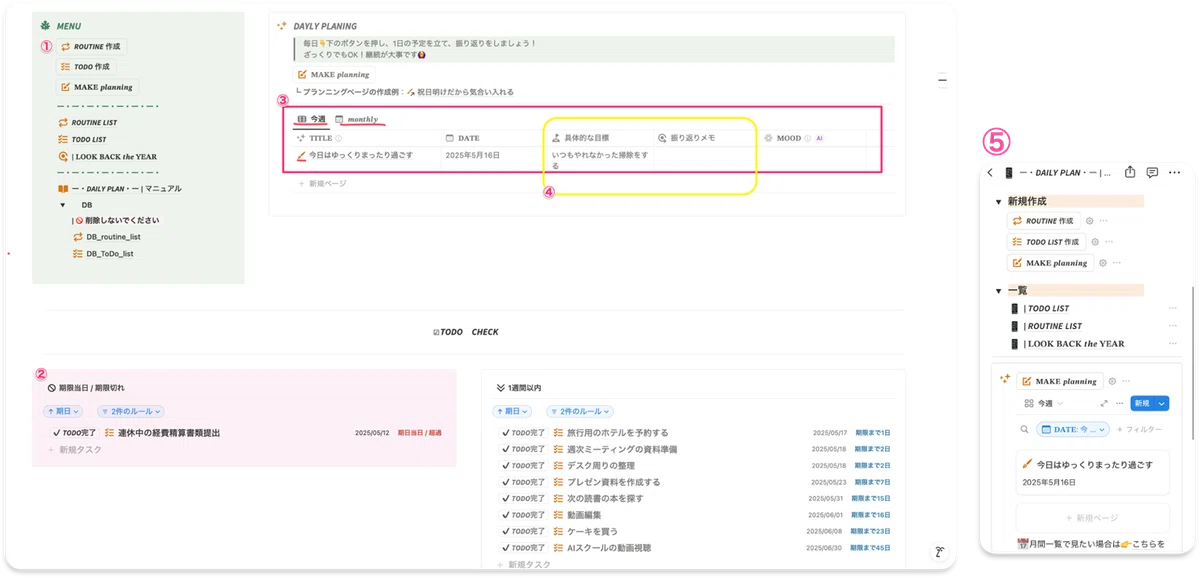Collapse the 一覧 section in the mobile view
This screenshot has width=1200, height=578.
[998, 290]
